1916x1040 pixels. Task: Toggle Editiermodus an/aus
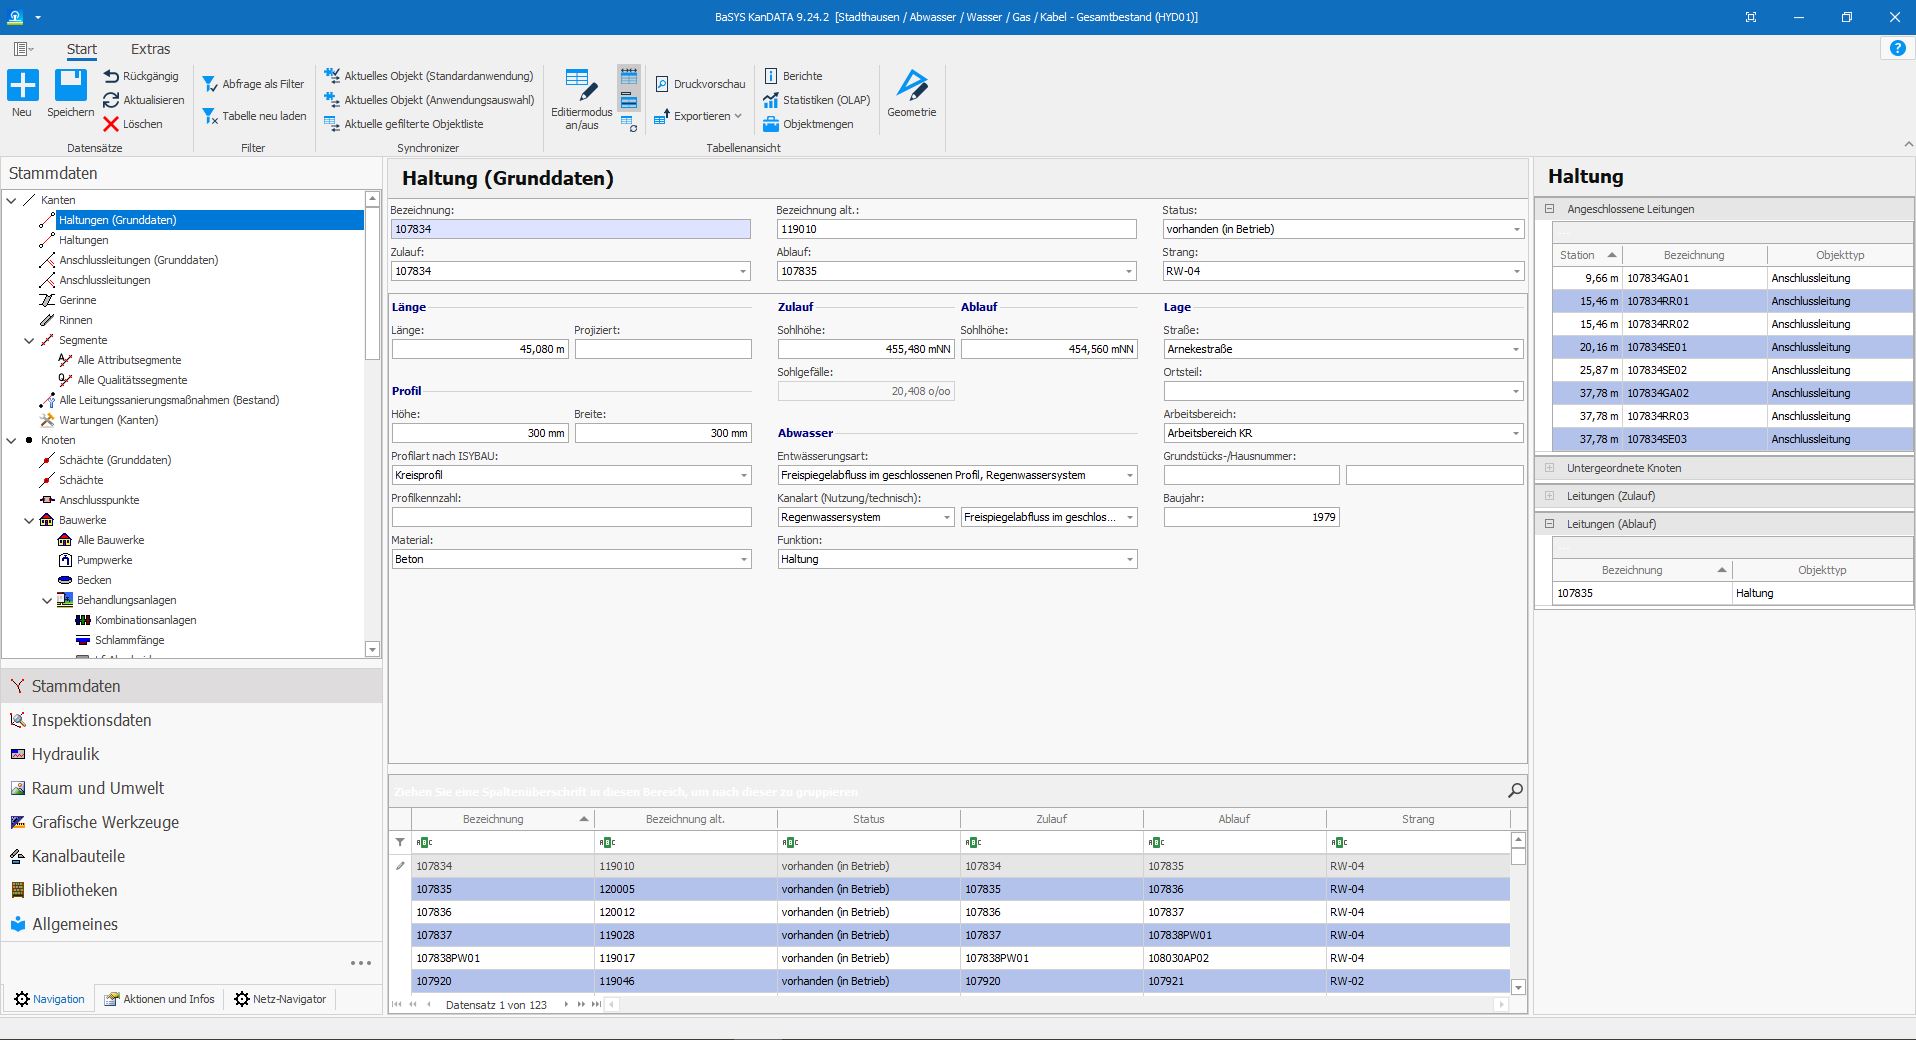(581, 100)
